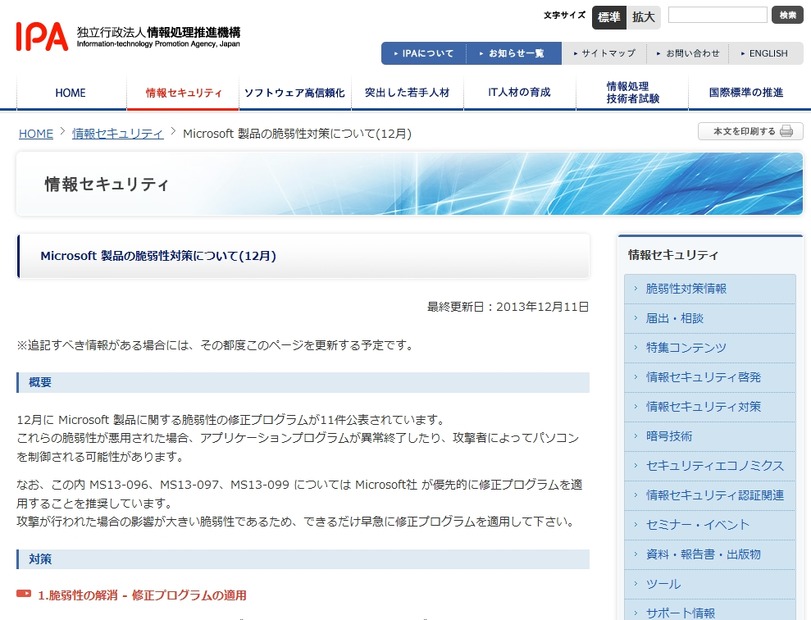The height and width of the screenshot is (620, 811).
Task: Click the red marker beside 1.脆弱性の解消 heading
Action: [24, 594]
